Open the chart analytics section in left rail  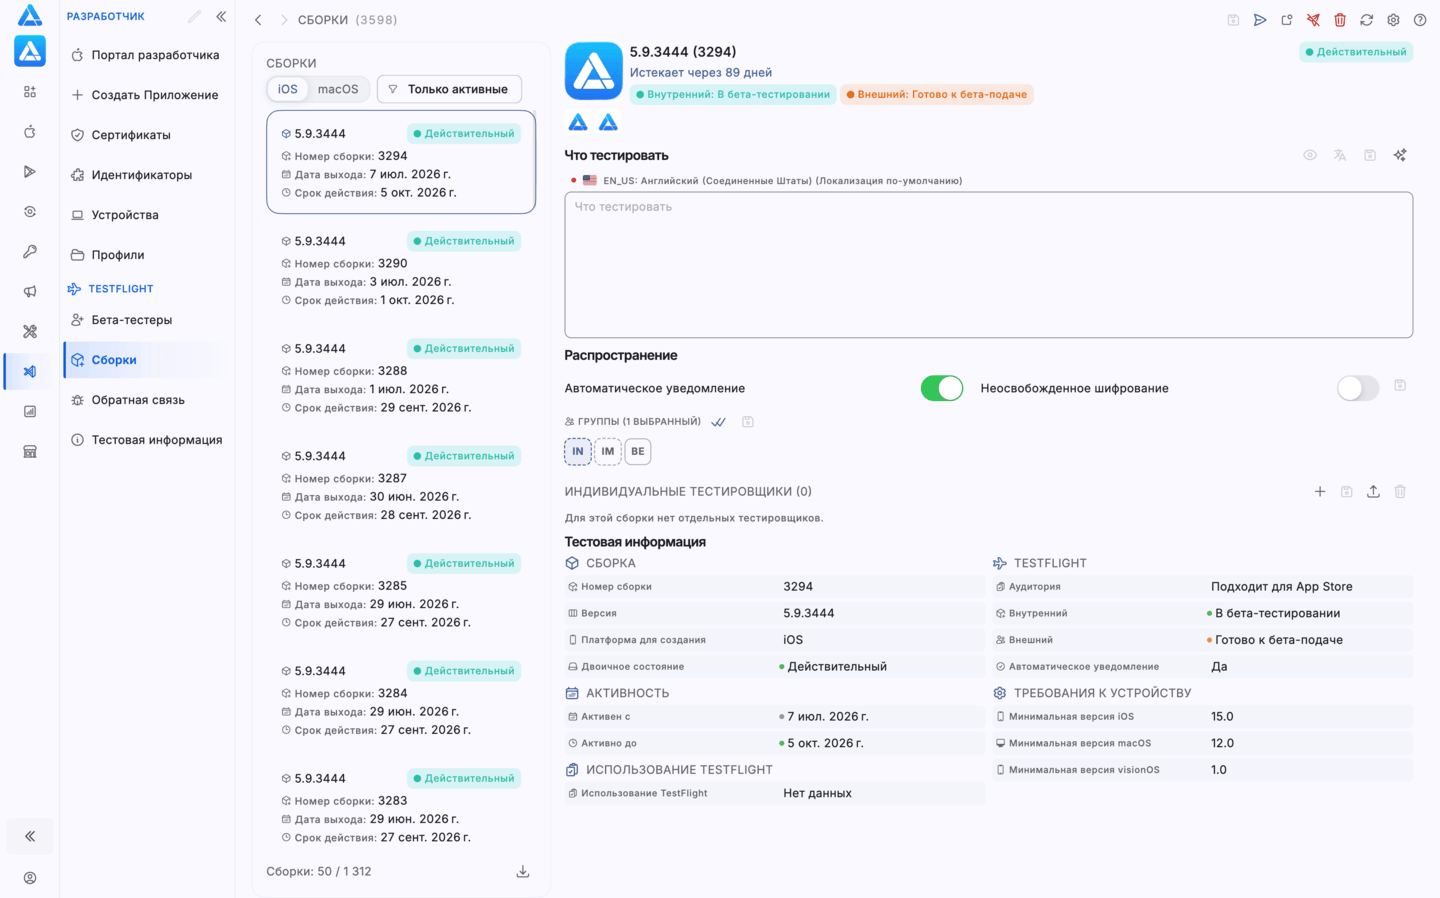[30, 412]
